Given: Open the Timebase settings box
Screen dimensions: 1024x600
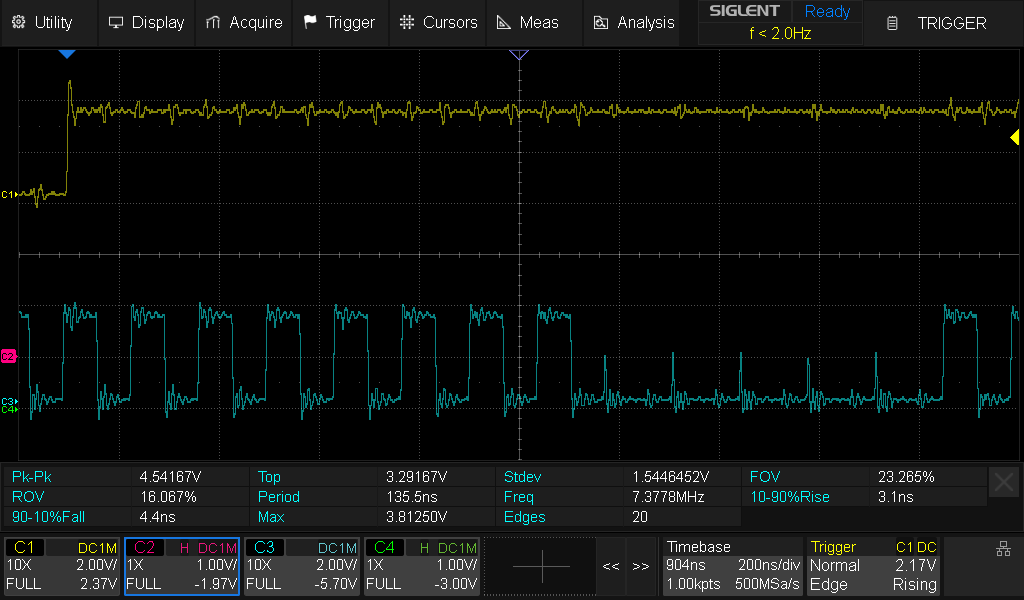Looking at the screenshot, I should [731, 566].
